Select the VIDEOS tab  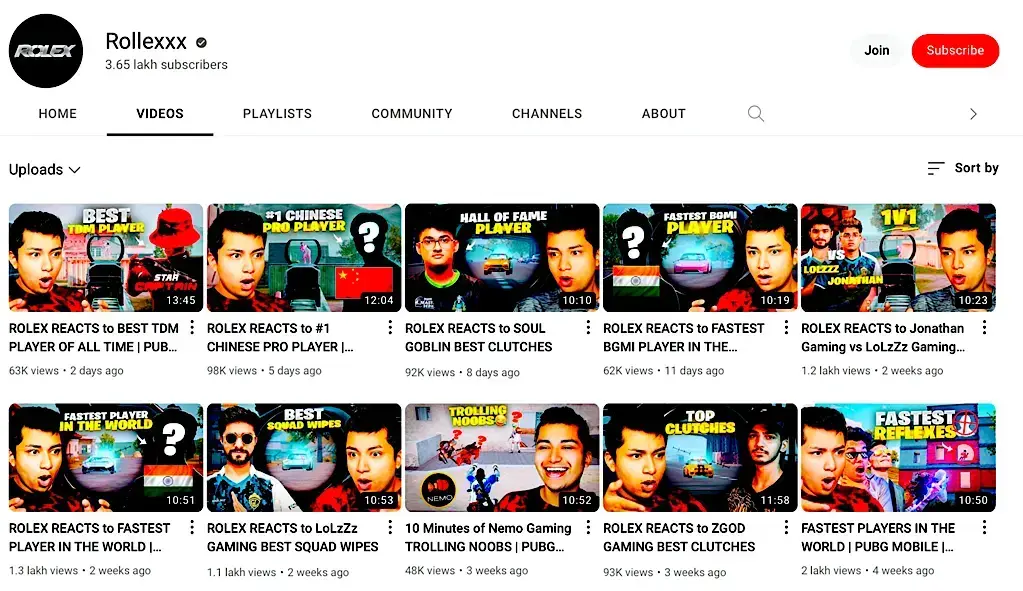click(x=160, y=114)
